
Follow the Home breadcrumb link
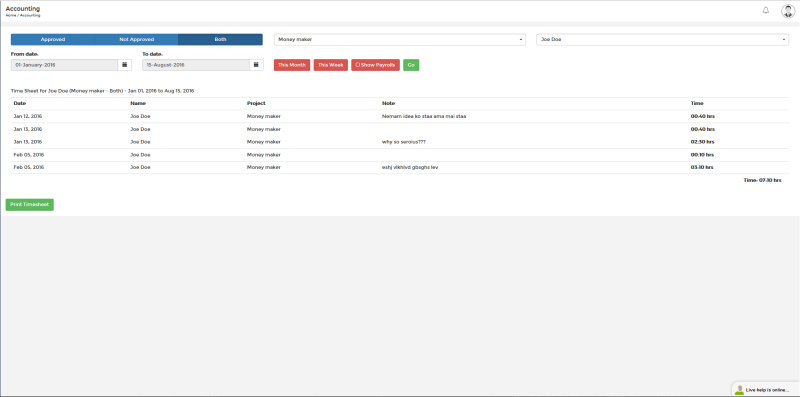coord(11,15)
